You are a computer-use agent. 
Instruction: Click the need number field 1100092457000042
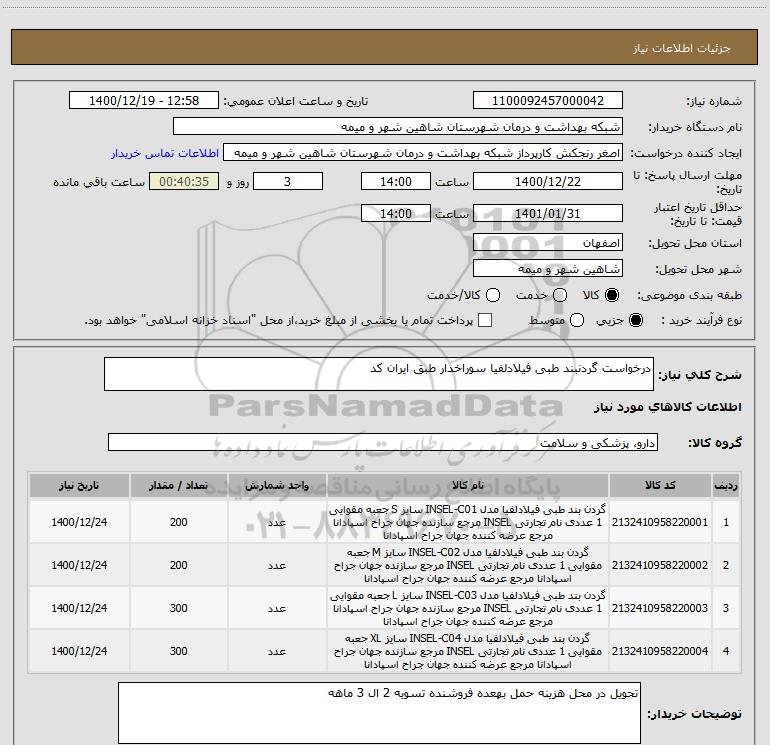[x=548, y=101]
